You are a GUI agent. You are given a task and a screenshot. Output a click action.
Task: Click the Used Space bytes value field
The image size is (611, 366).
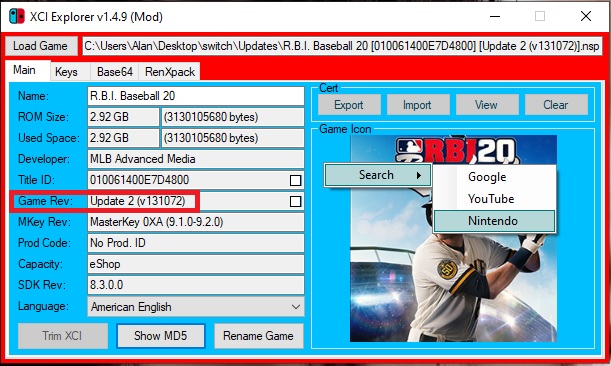[233, 138]
